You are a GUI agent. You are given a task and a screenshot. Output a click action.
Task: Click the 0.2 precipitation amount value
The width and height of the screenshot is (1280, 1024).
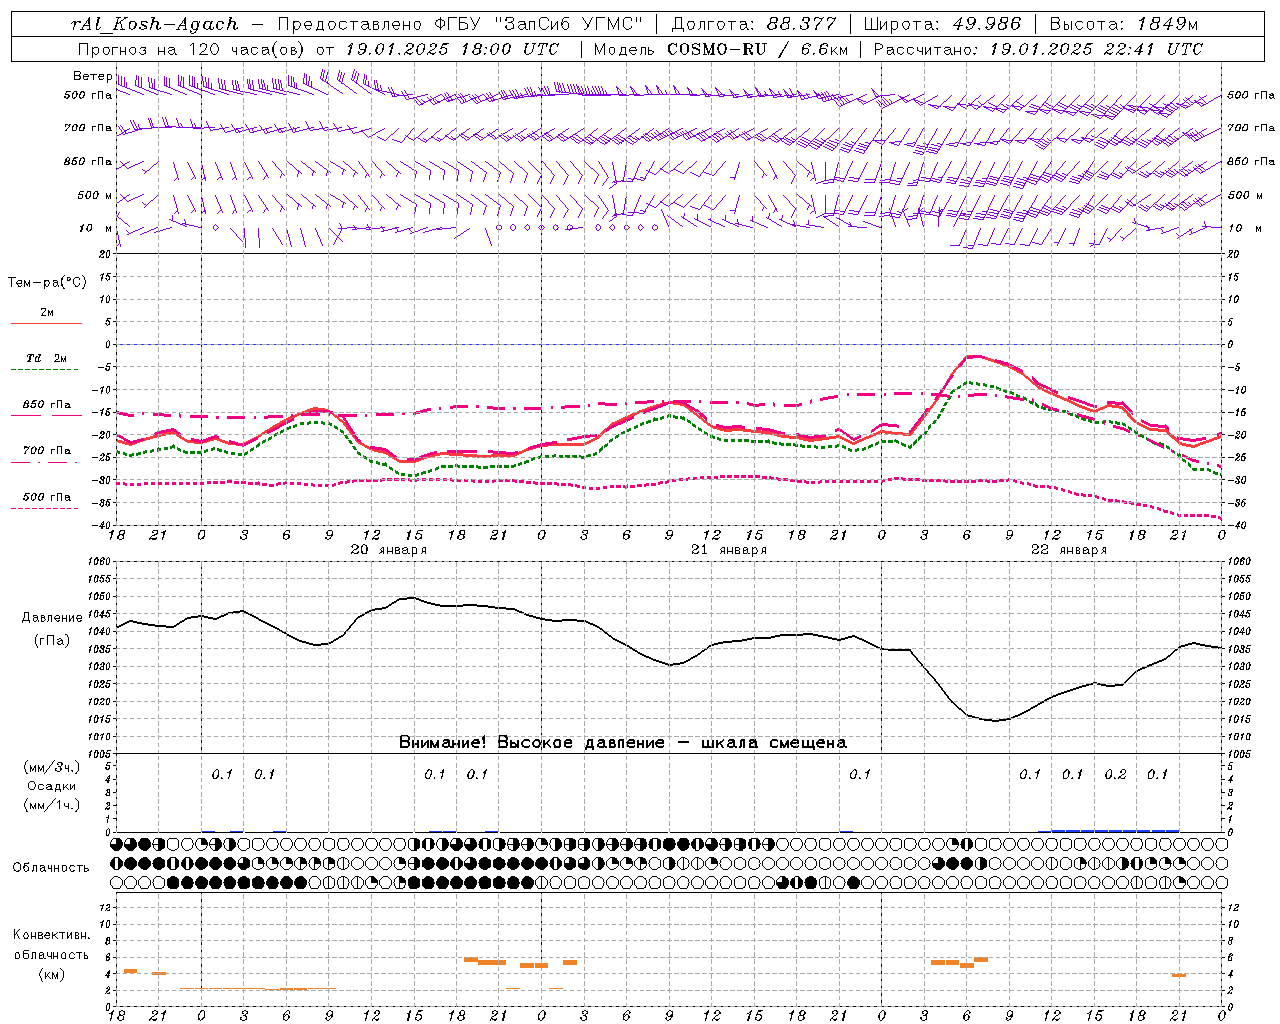[1115, 775]
